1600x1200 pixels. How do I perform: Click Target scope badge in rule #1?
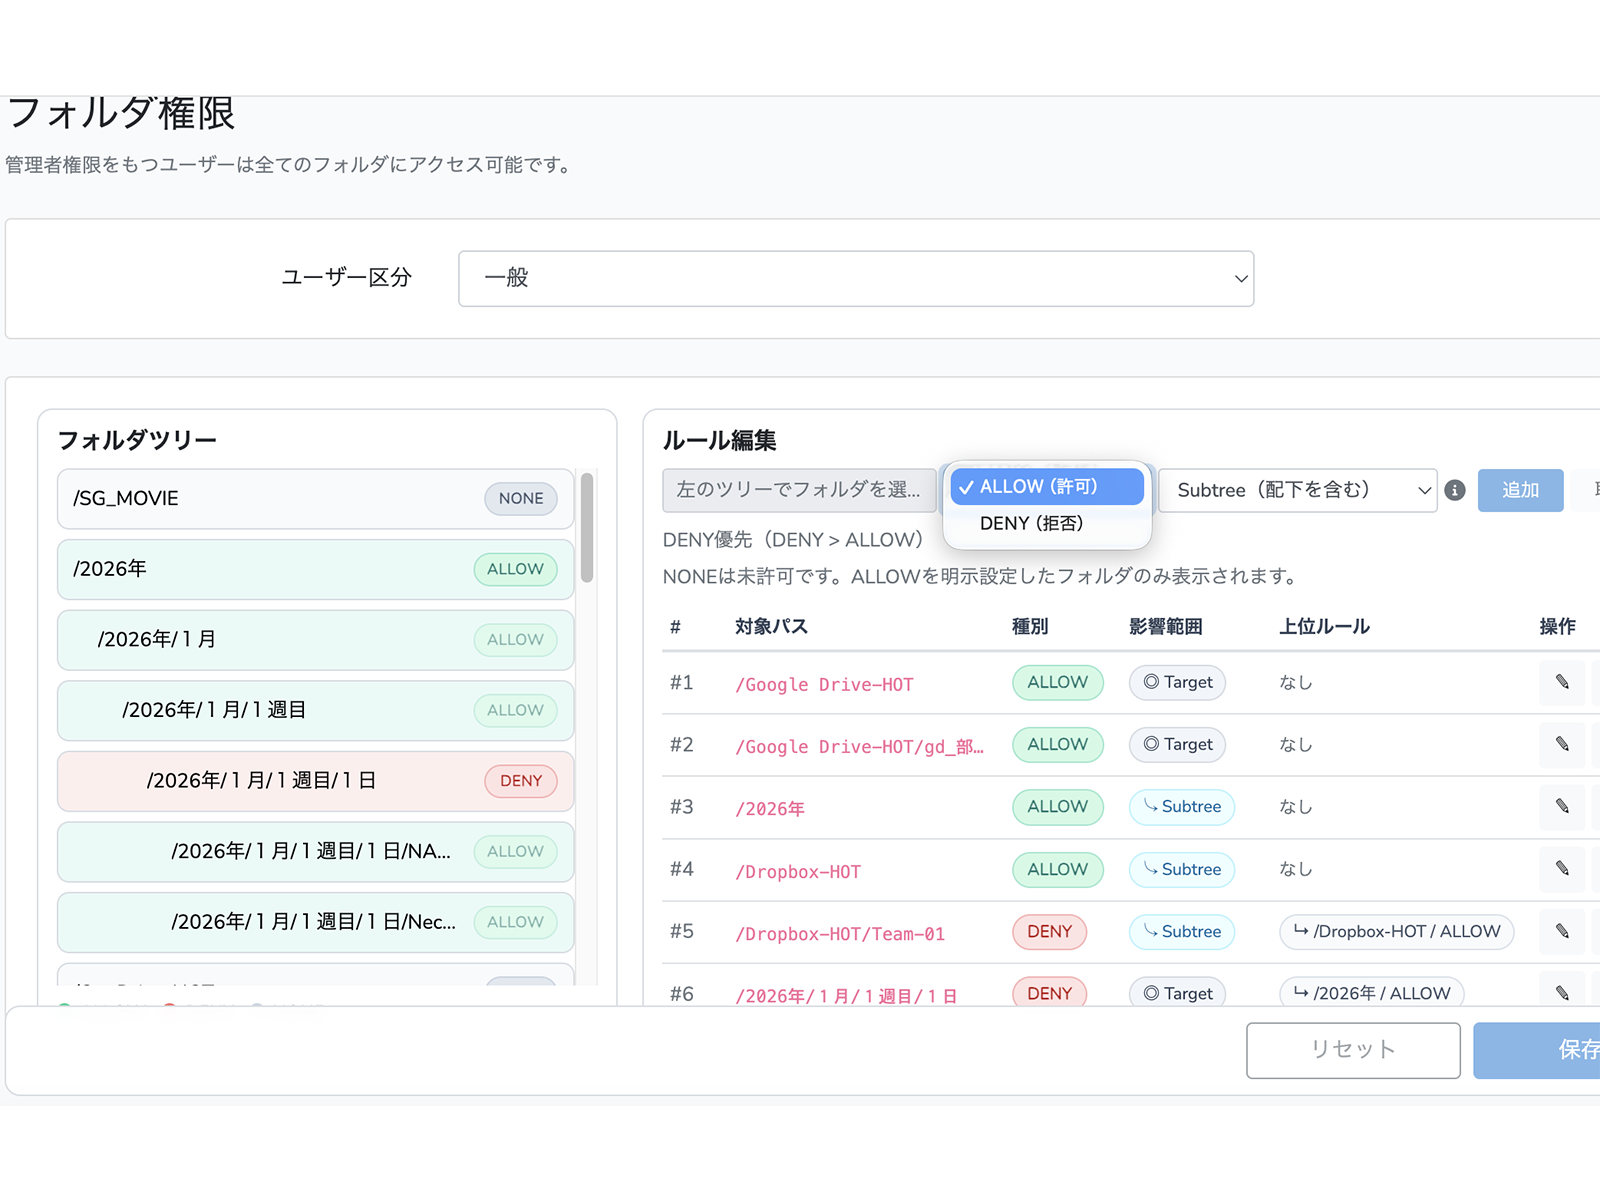pos(1178,682)
